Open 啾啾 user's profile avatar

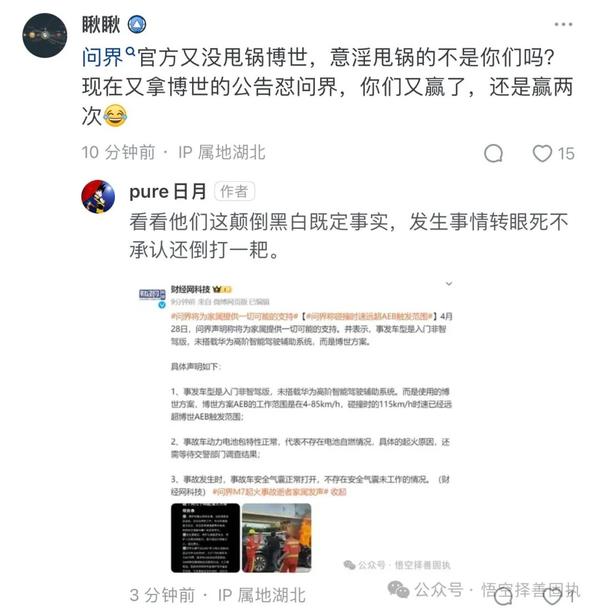click(x=45, y=36)
